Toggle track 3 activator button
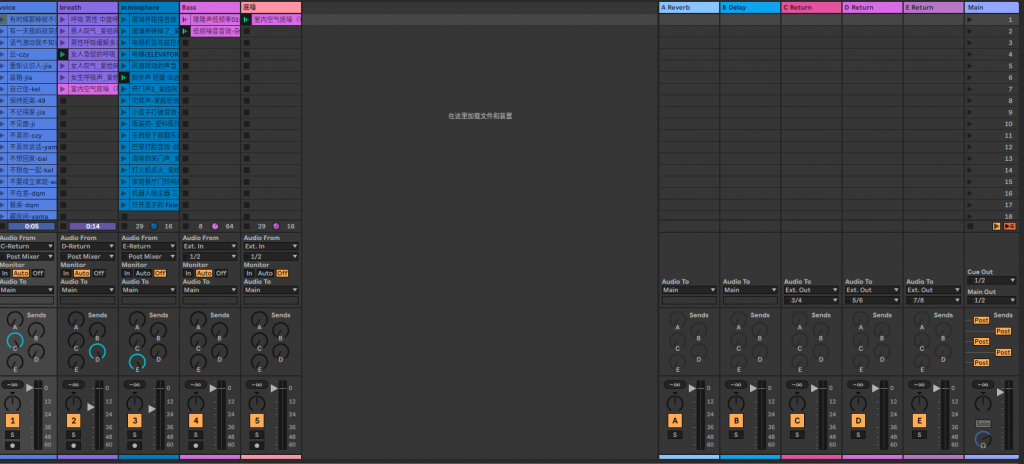 pos(135,421)
